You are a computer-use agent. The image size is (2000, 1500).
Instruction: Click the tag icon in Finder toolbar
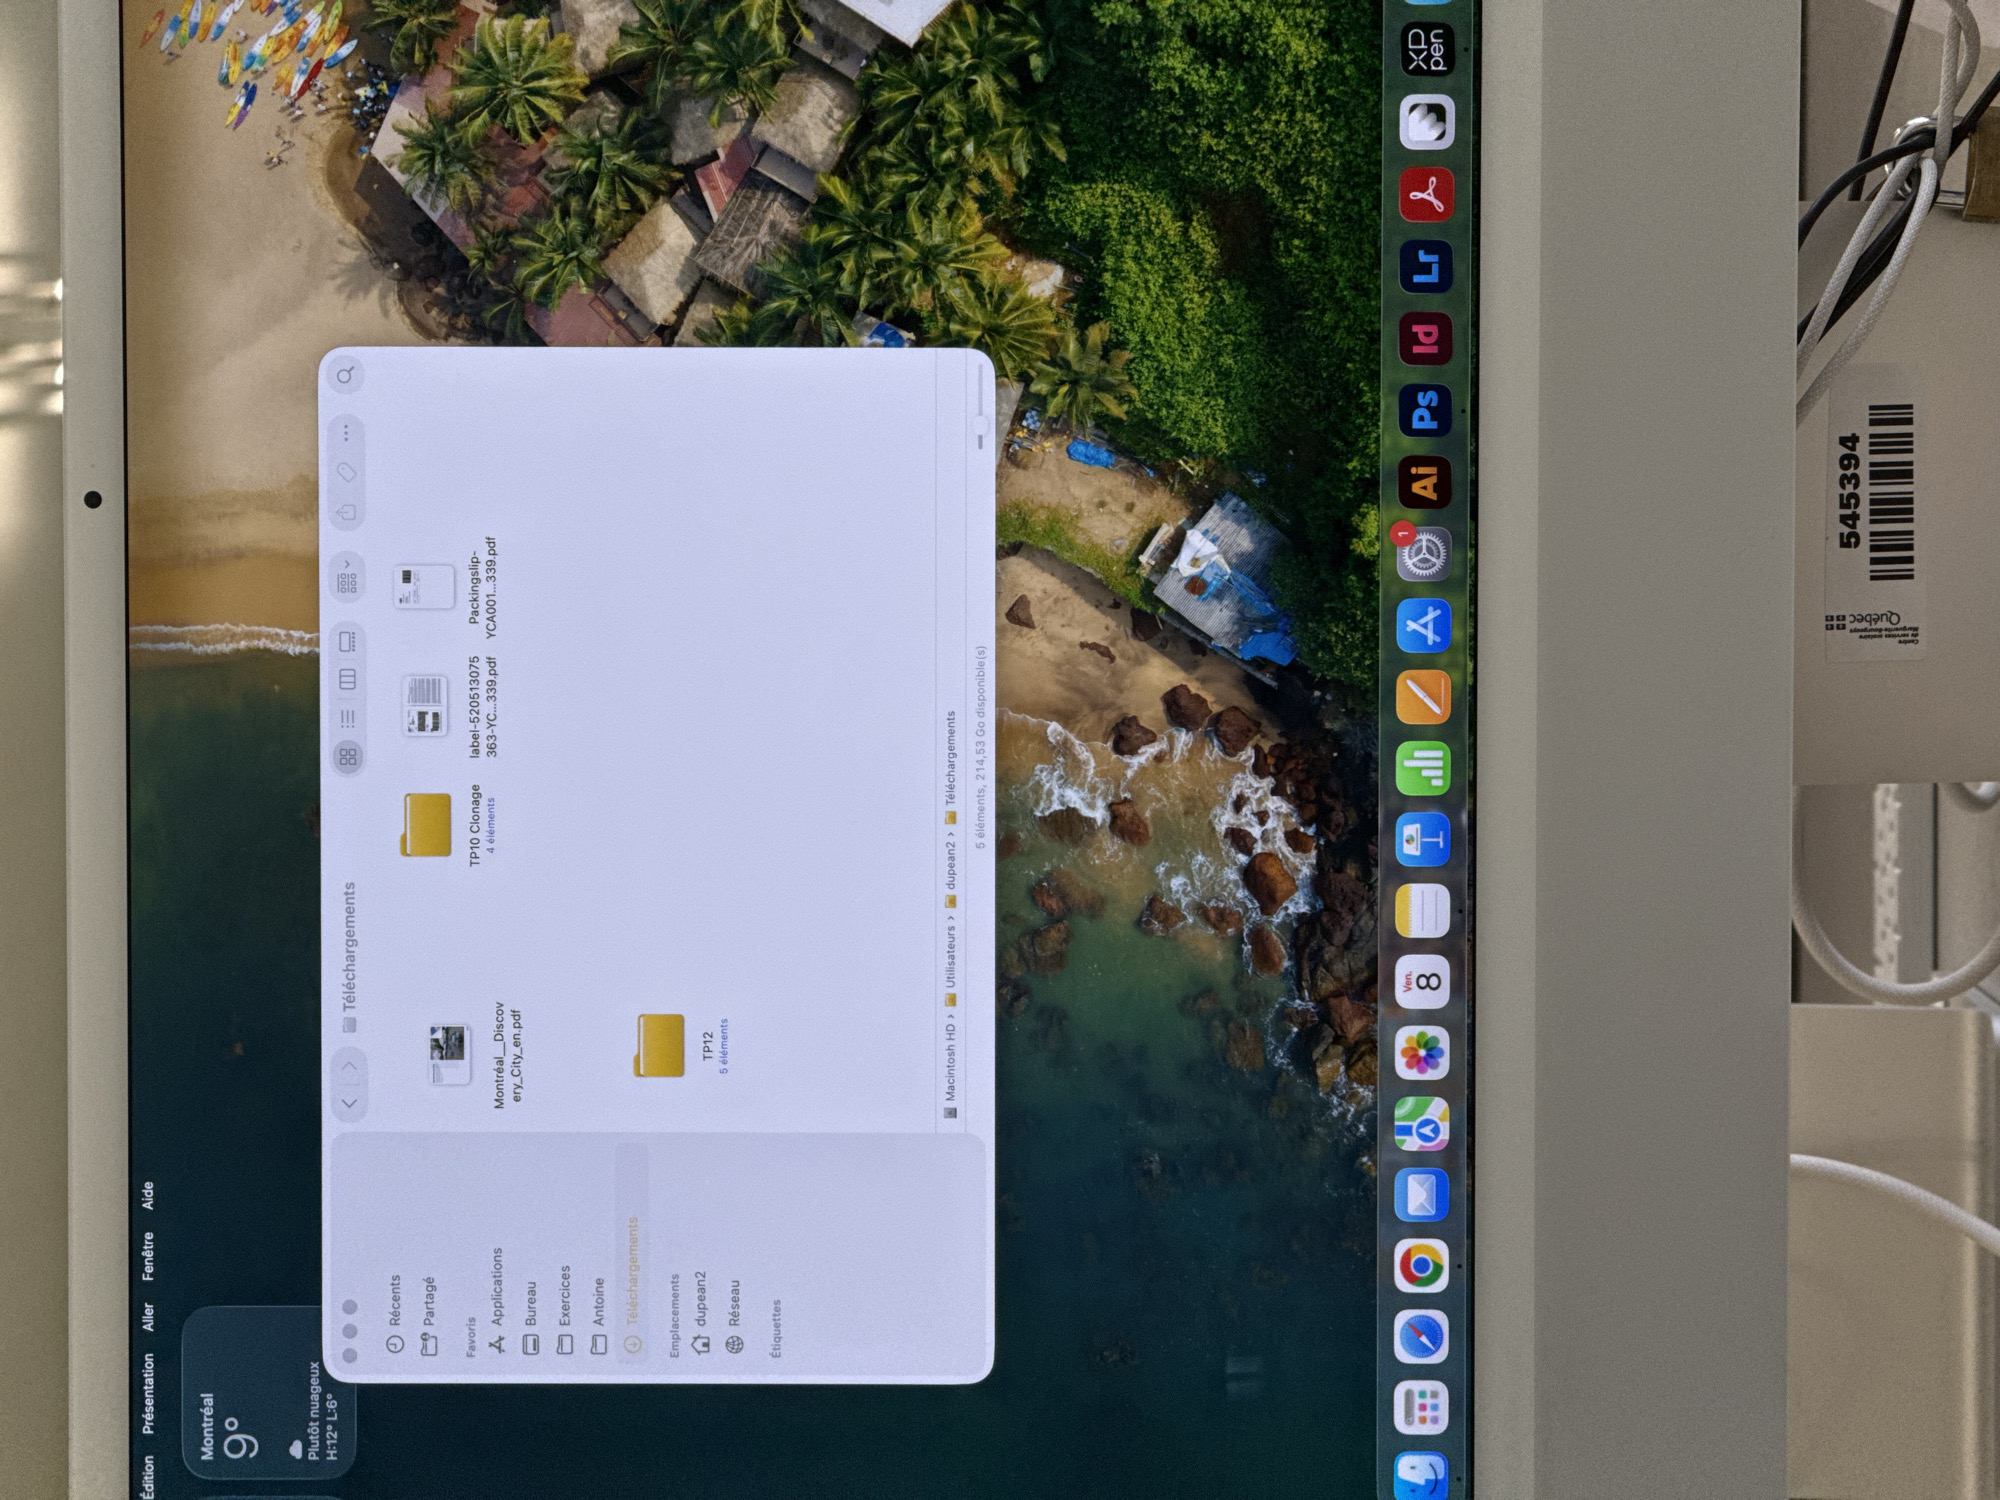coord(346,473)
